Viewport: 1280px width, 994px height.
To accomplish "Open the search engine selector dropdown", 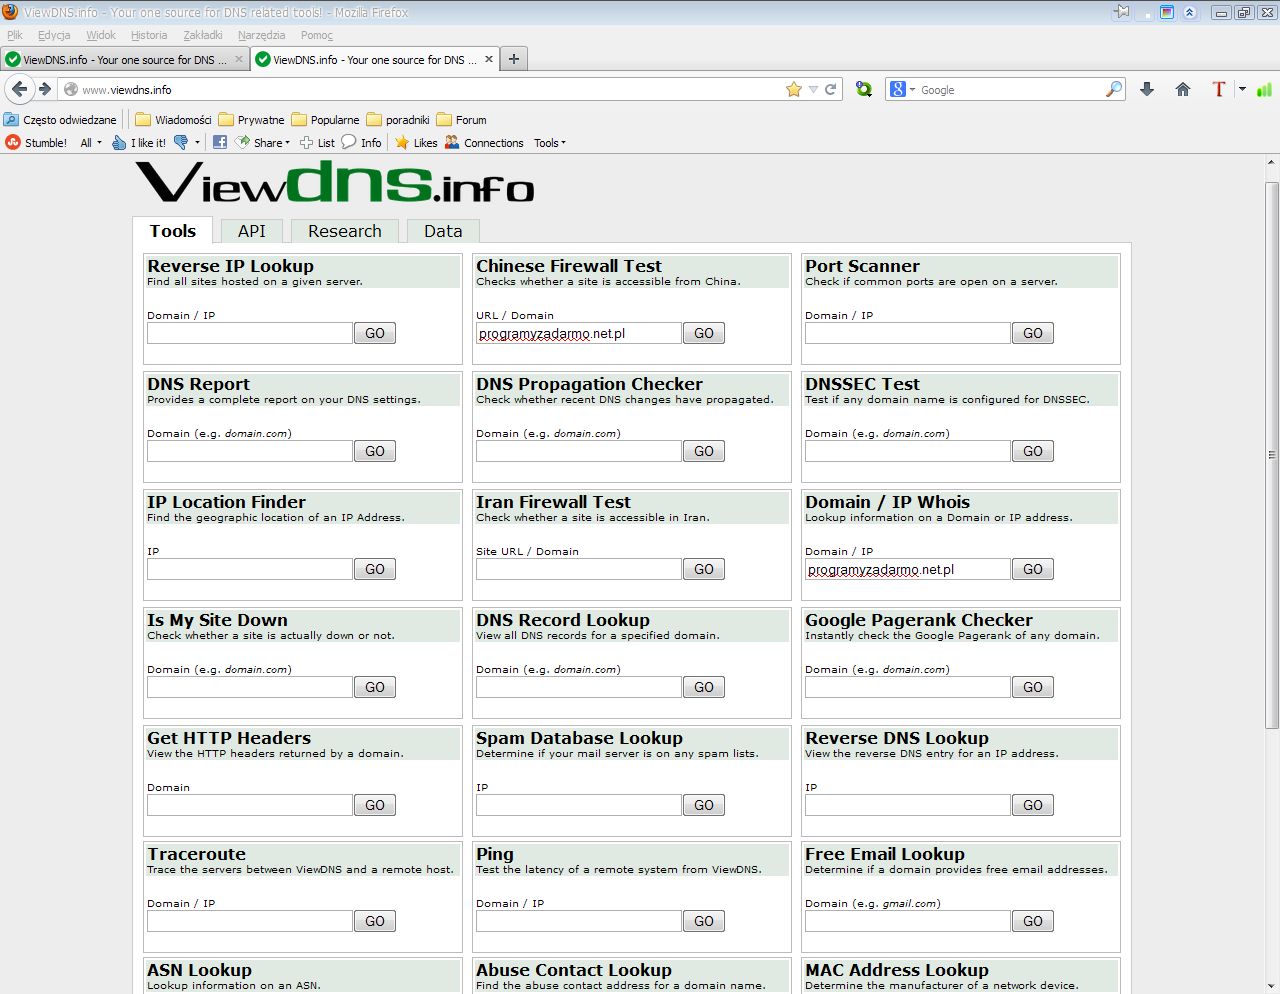I will click(x=903, y=89).
